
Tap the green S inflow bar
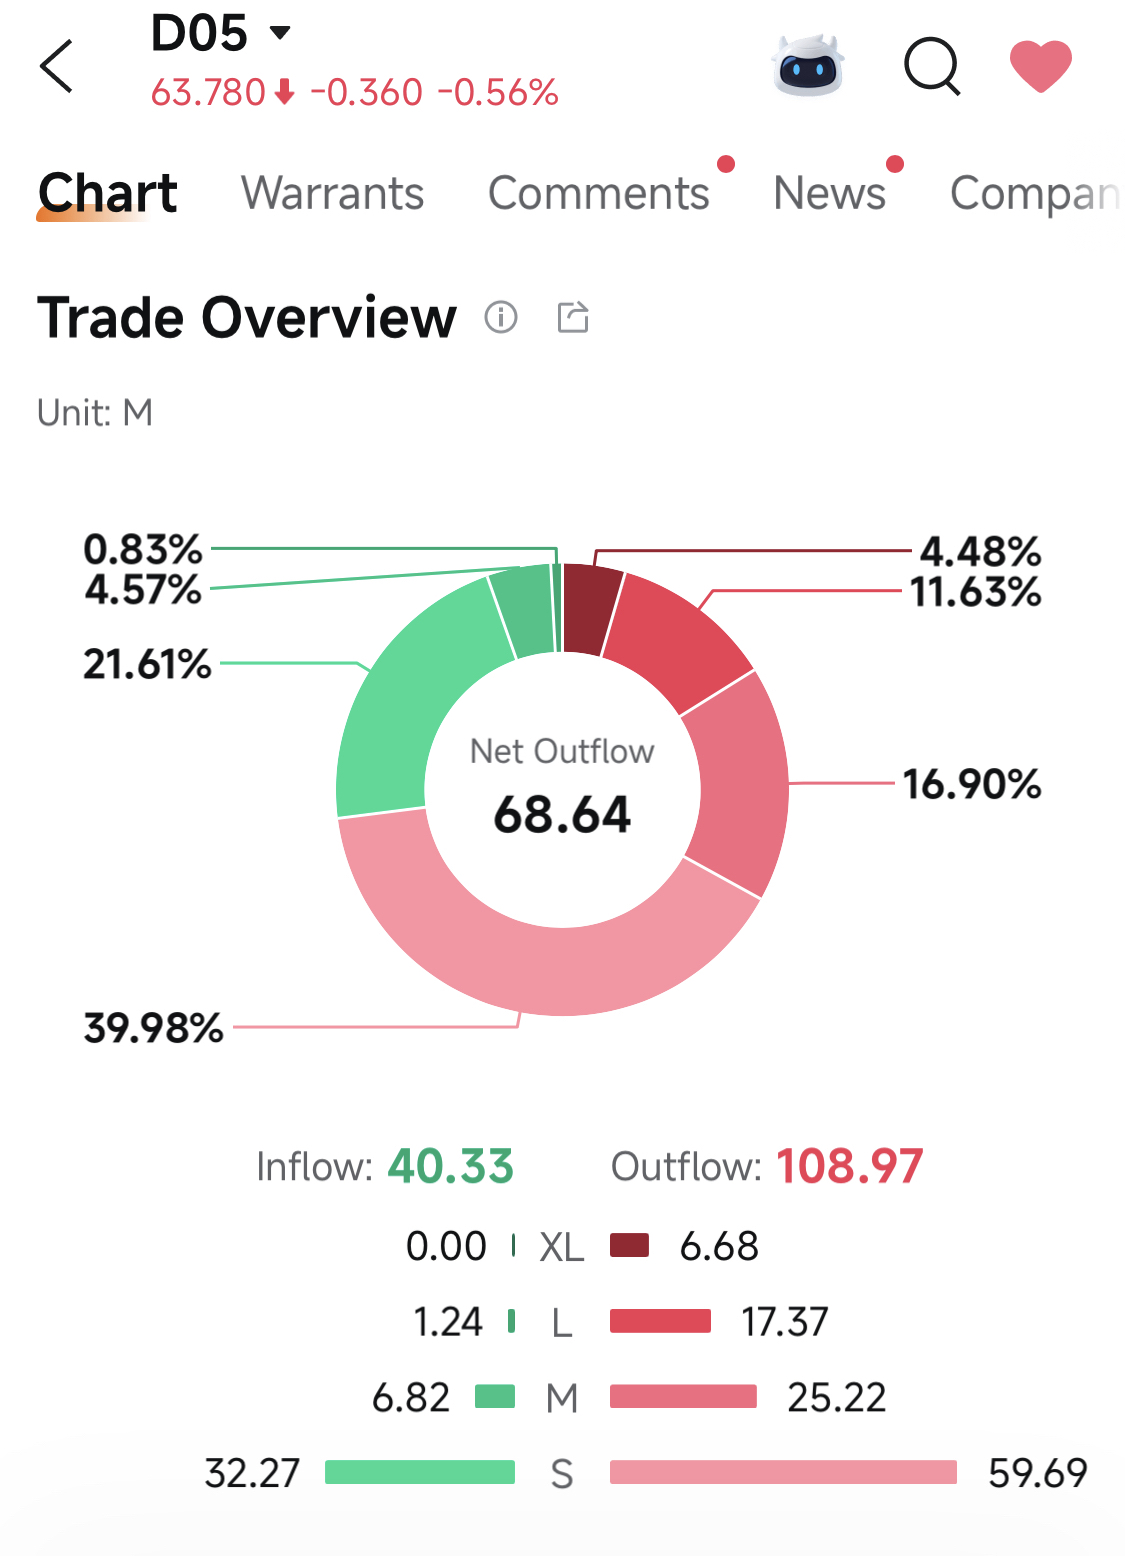pos(420,1472)
